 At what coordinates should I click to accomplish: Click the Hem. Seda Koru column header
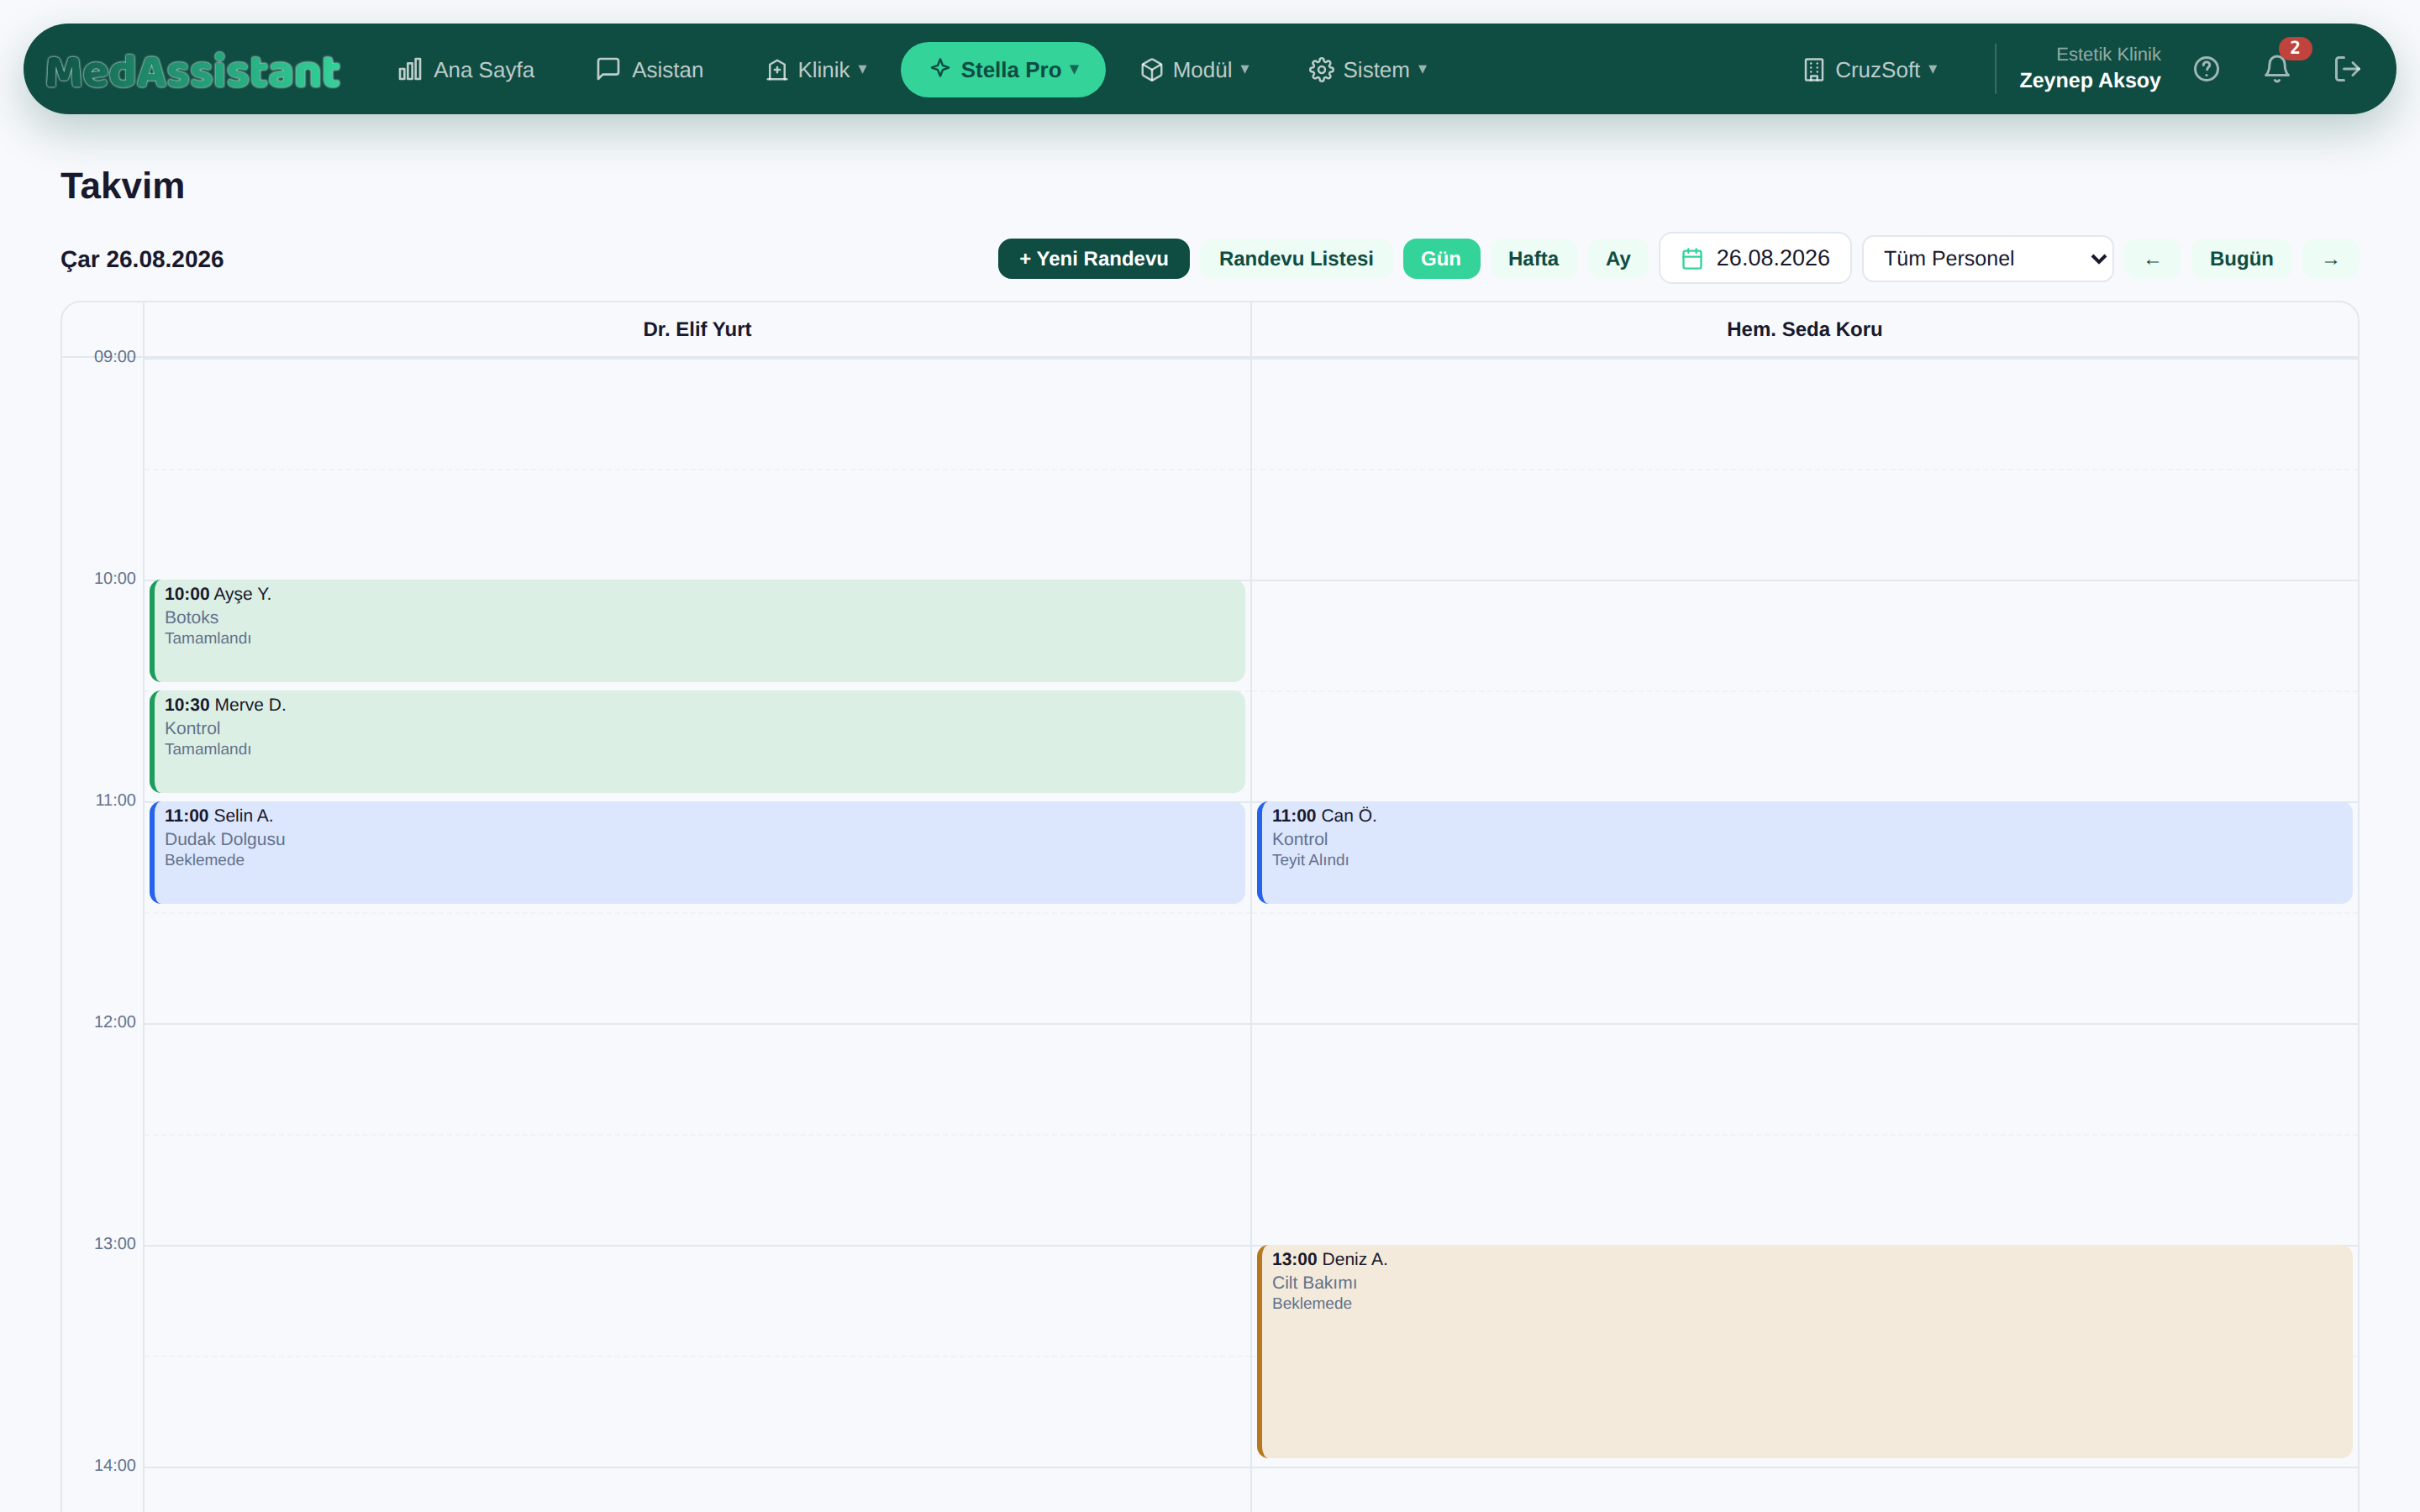coord(1804,329)
